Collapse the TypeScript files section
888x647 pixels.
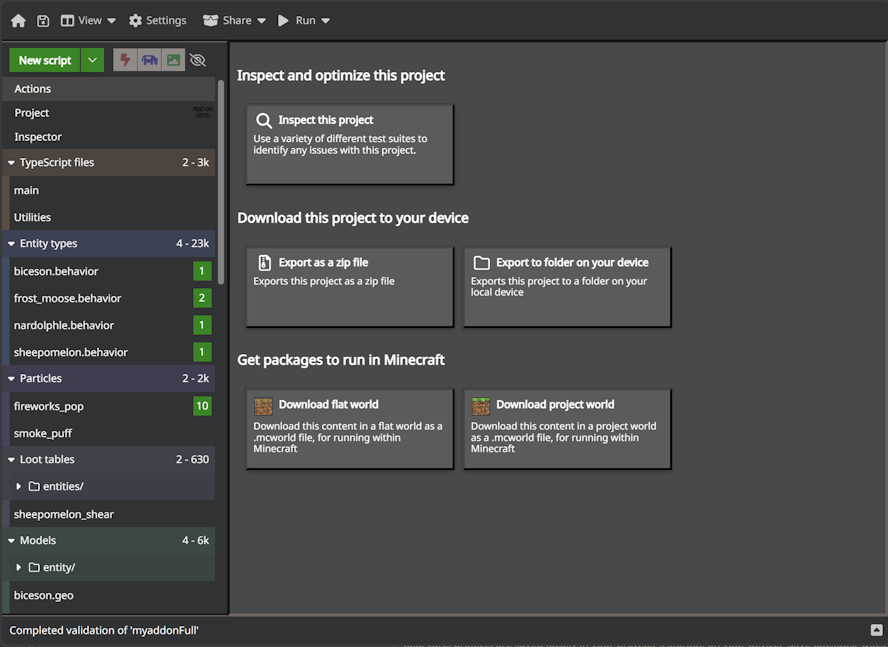point(10,162)
